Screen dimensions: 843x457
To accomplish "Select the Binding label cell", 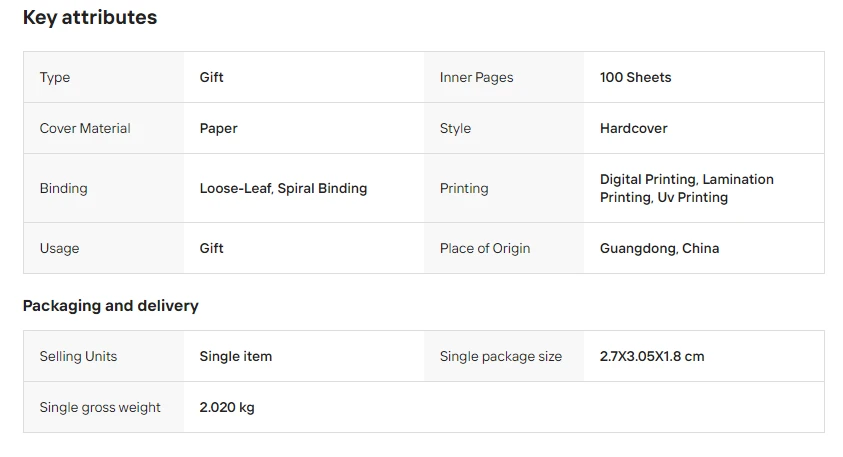I will coord(103,188).
